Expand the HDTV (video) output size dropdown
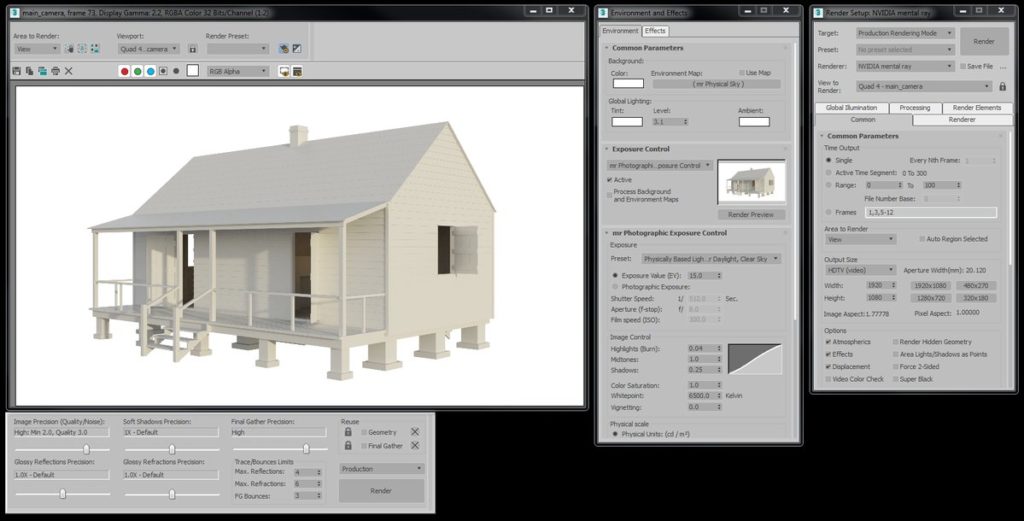This screenshot has width=1024, height=521. point(860,270)
